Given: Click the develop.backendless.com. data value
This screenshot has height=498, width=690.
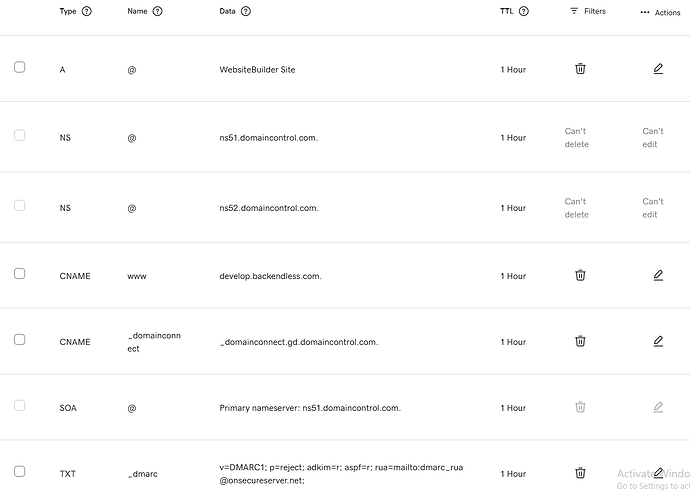Looking at the screenshot, I should pos(270,276).
